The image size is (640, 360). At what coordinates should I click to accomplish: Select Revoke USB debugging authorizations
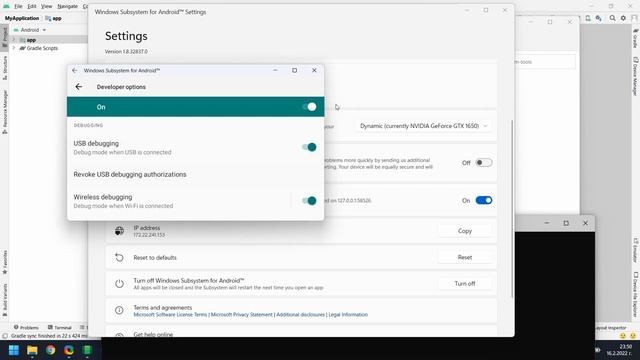coord(196,174)
